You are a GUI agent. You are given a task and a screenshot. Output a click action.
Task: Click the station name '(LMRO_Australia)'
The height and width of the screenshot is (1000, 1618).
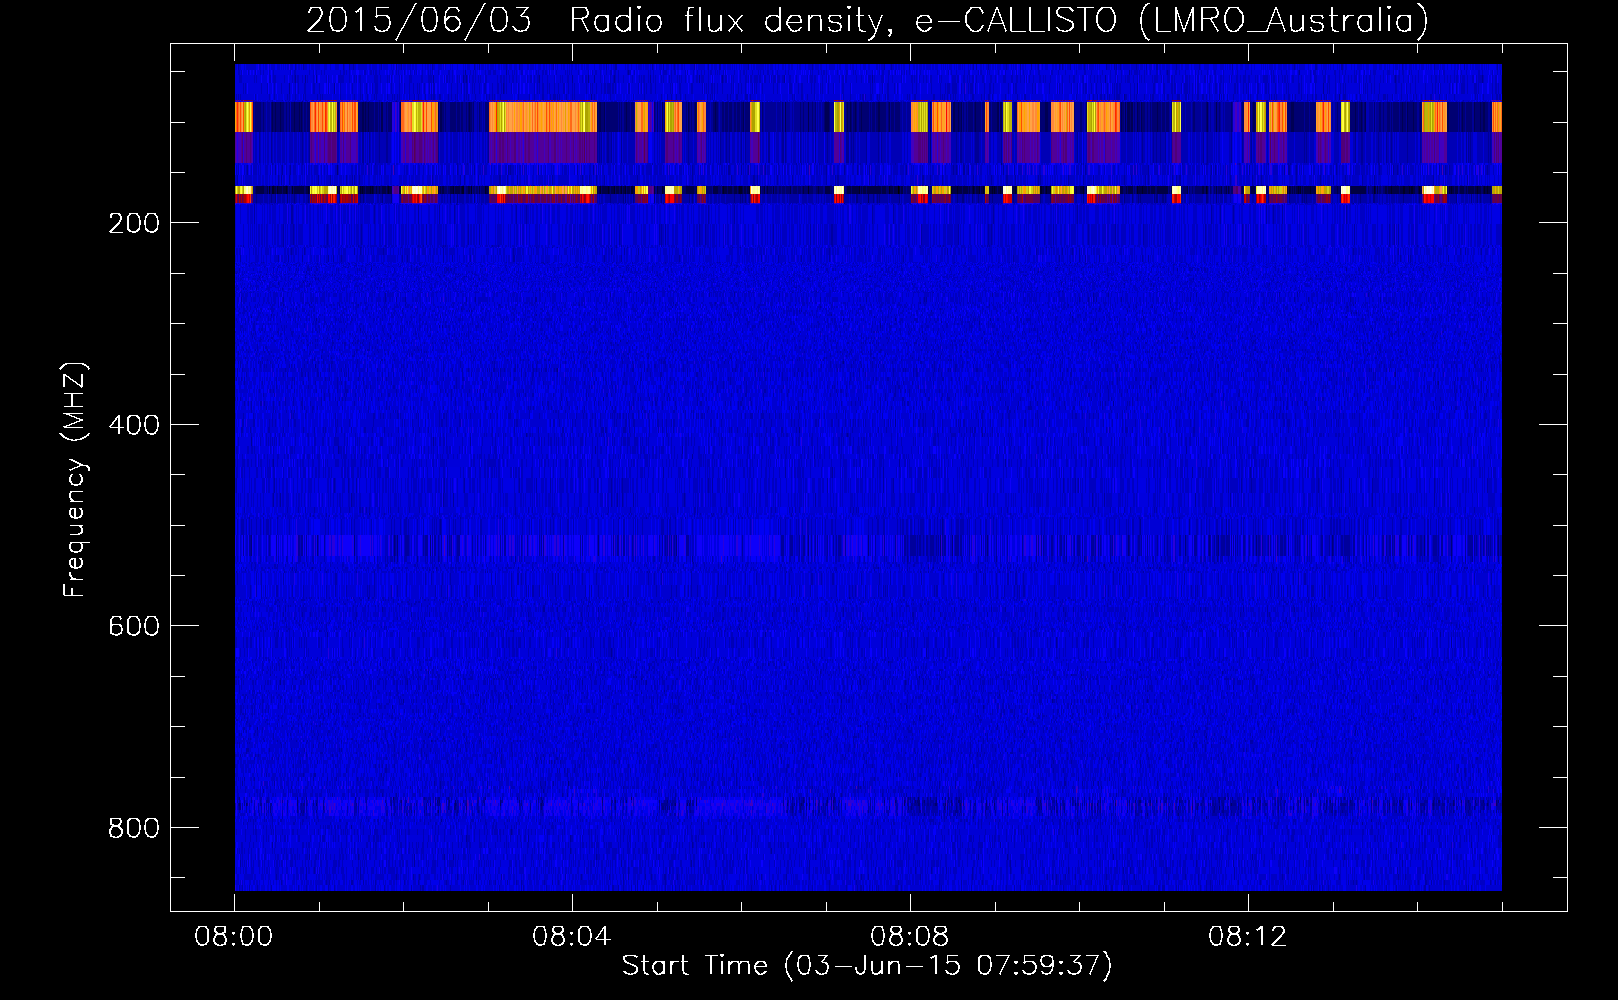pyautogui.click(x=1284, y=20)
